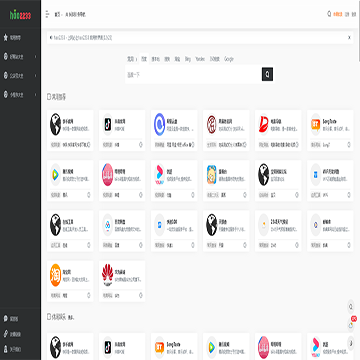Click the search input field
The image size is (360, 360).
coord(193,75)
